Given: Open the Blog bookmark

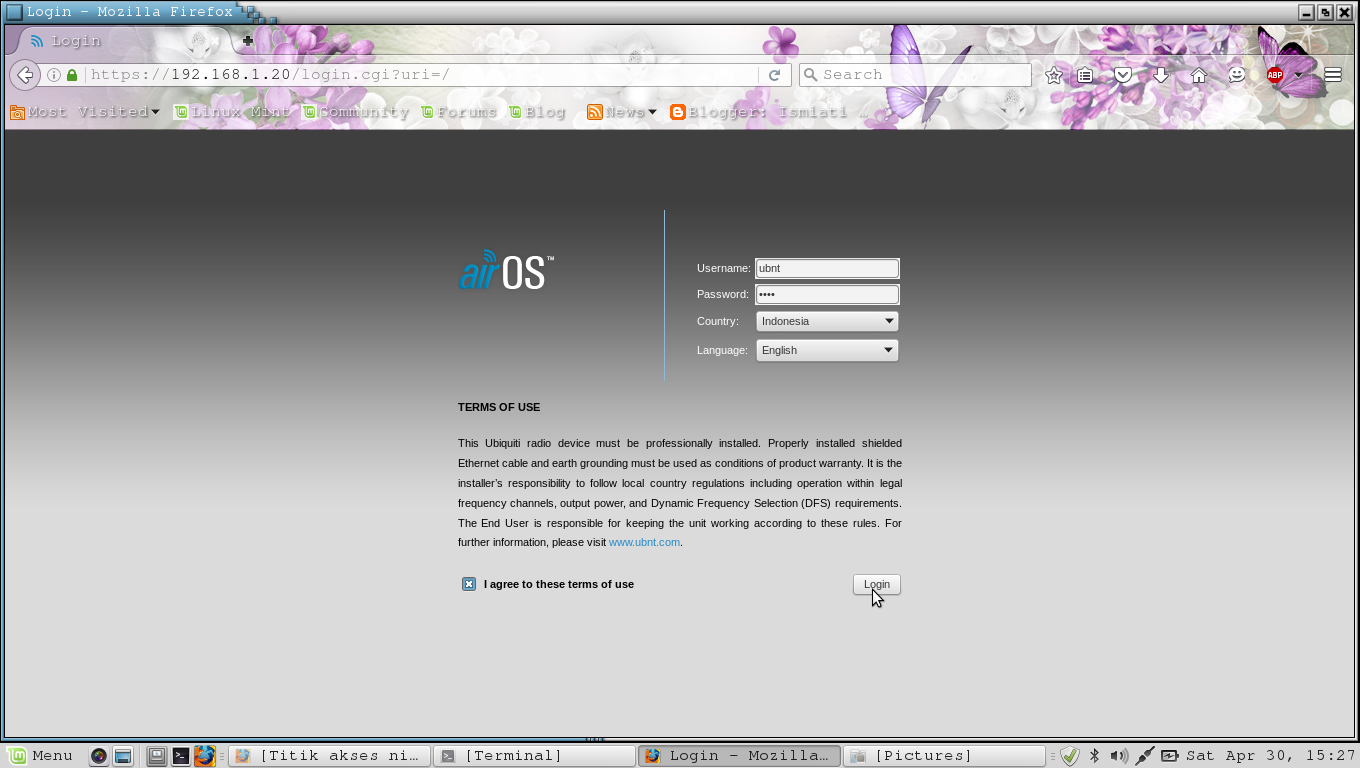Looking at the screenshot, I should click(537, 112).
